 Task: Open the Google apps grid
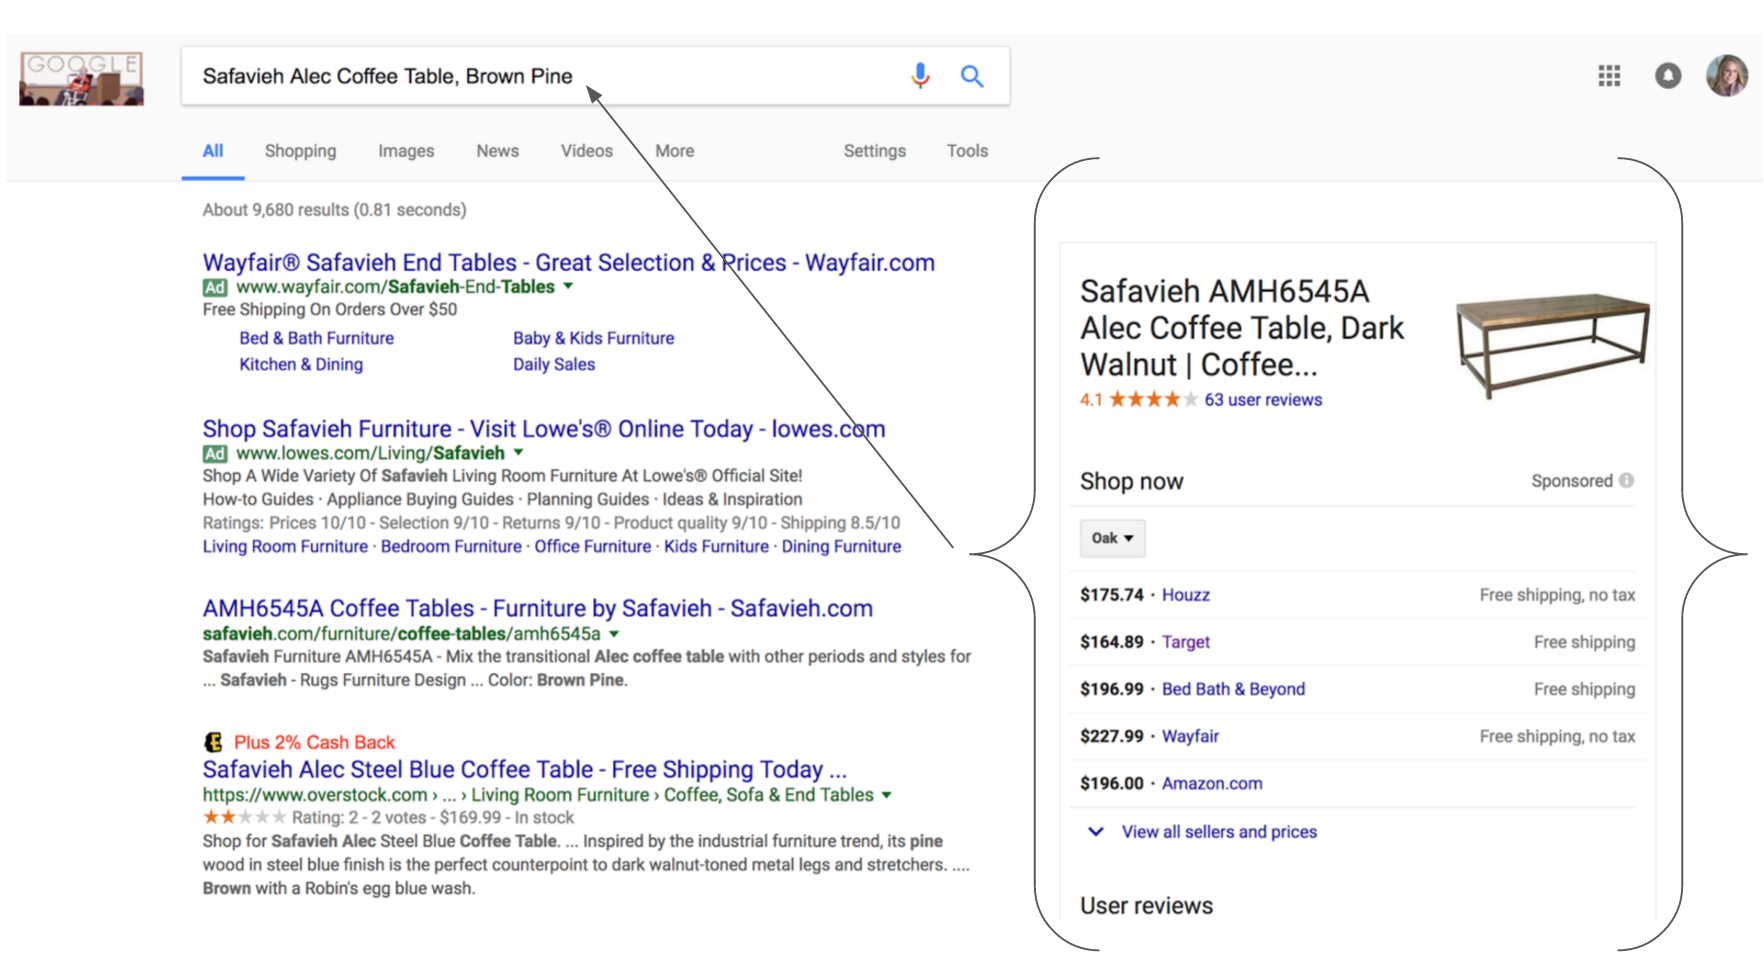coord(1609,76)
